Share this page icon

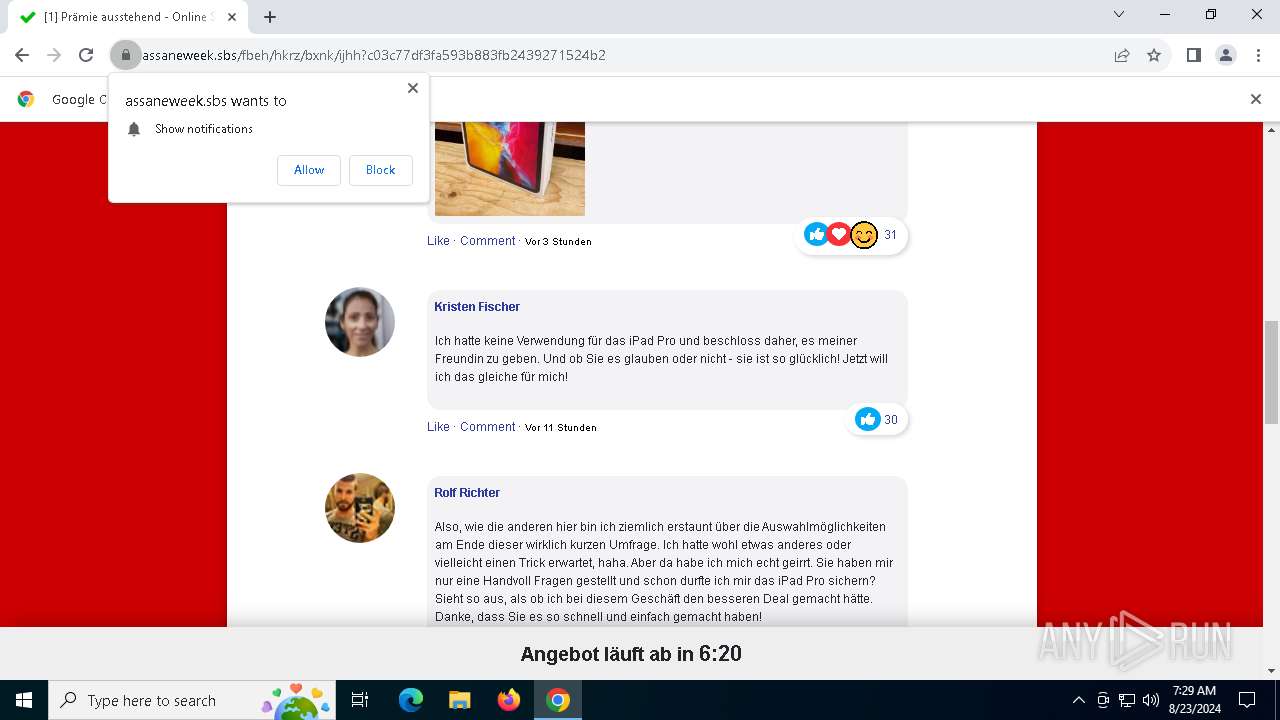tap(1122, 55)
